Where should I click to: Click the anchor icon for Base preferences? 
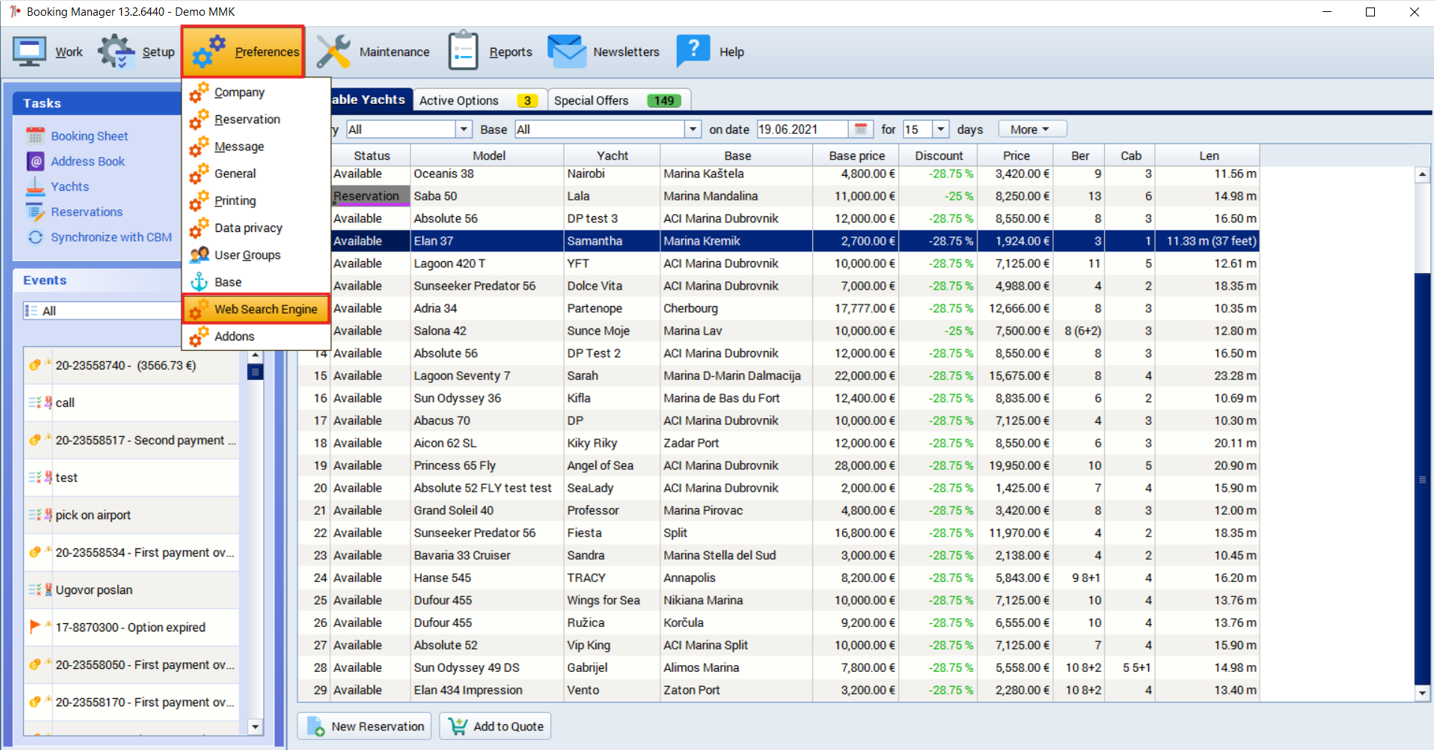tap(199, 282)
